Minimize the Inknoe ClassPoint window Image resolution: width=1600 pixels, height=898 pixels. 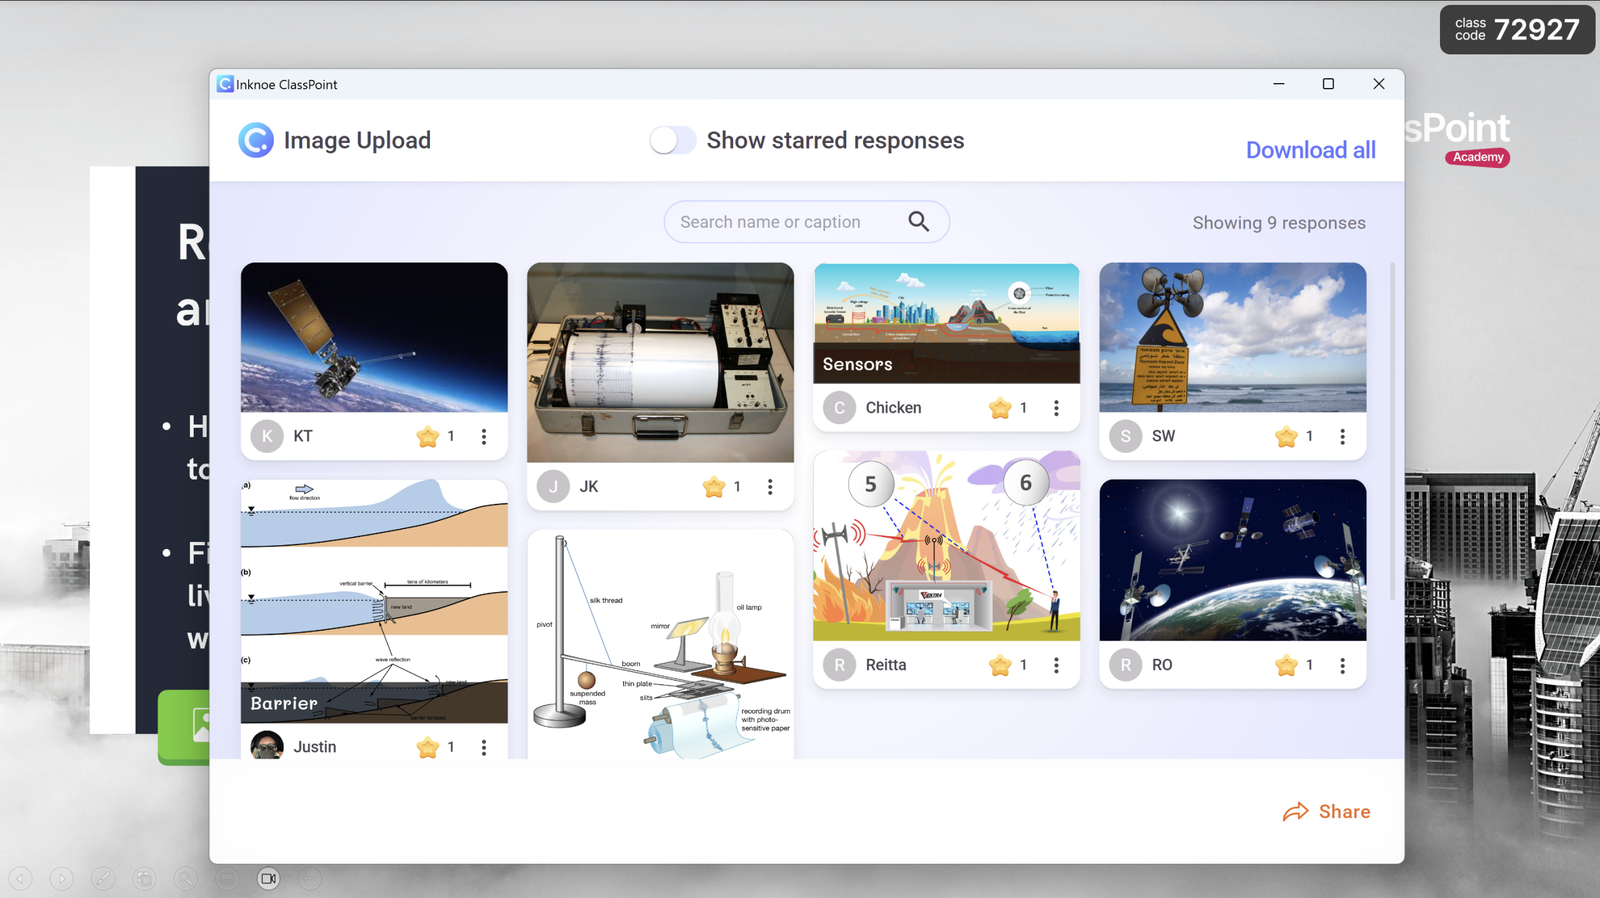[x=1278, y=84]
